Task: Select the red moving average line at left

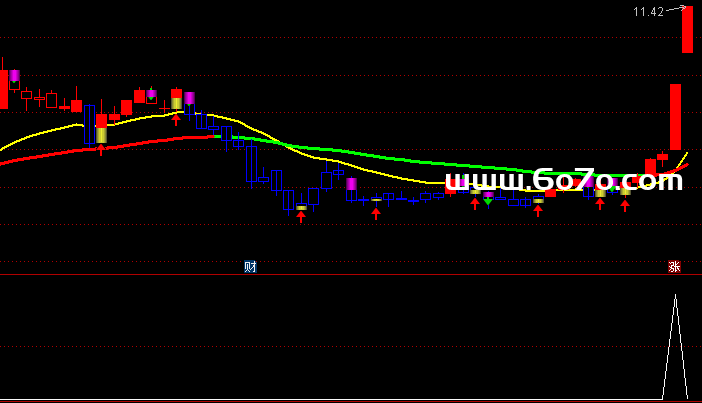Action: coord(60,154)
